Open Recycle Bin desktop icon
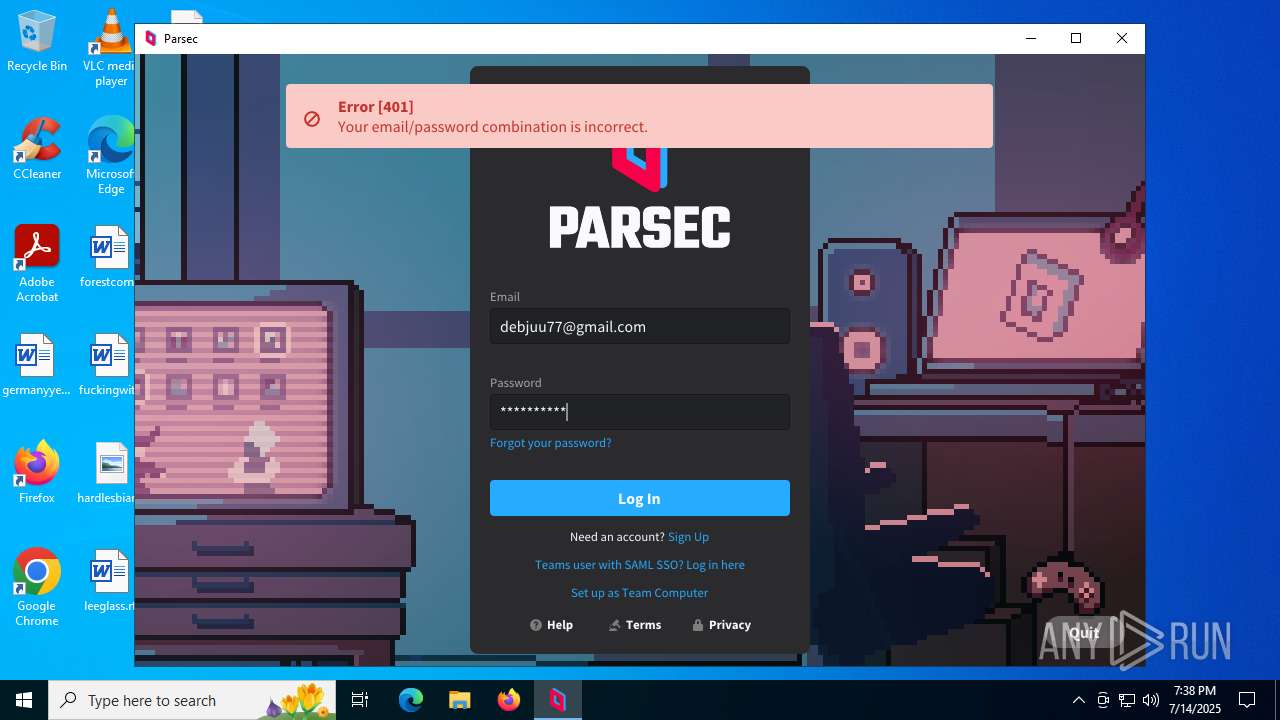This screenshot has height=720, width=1280. point(37,42)
